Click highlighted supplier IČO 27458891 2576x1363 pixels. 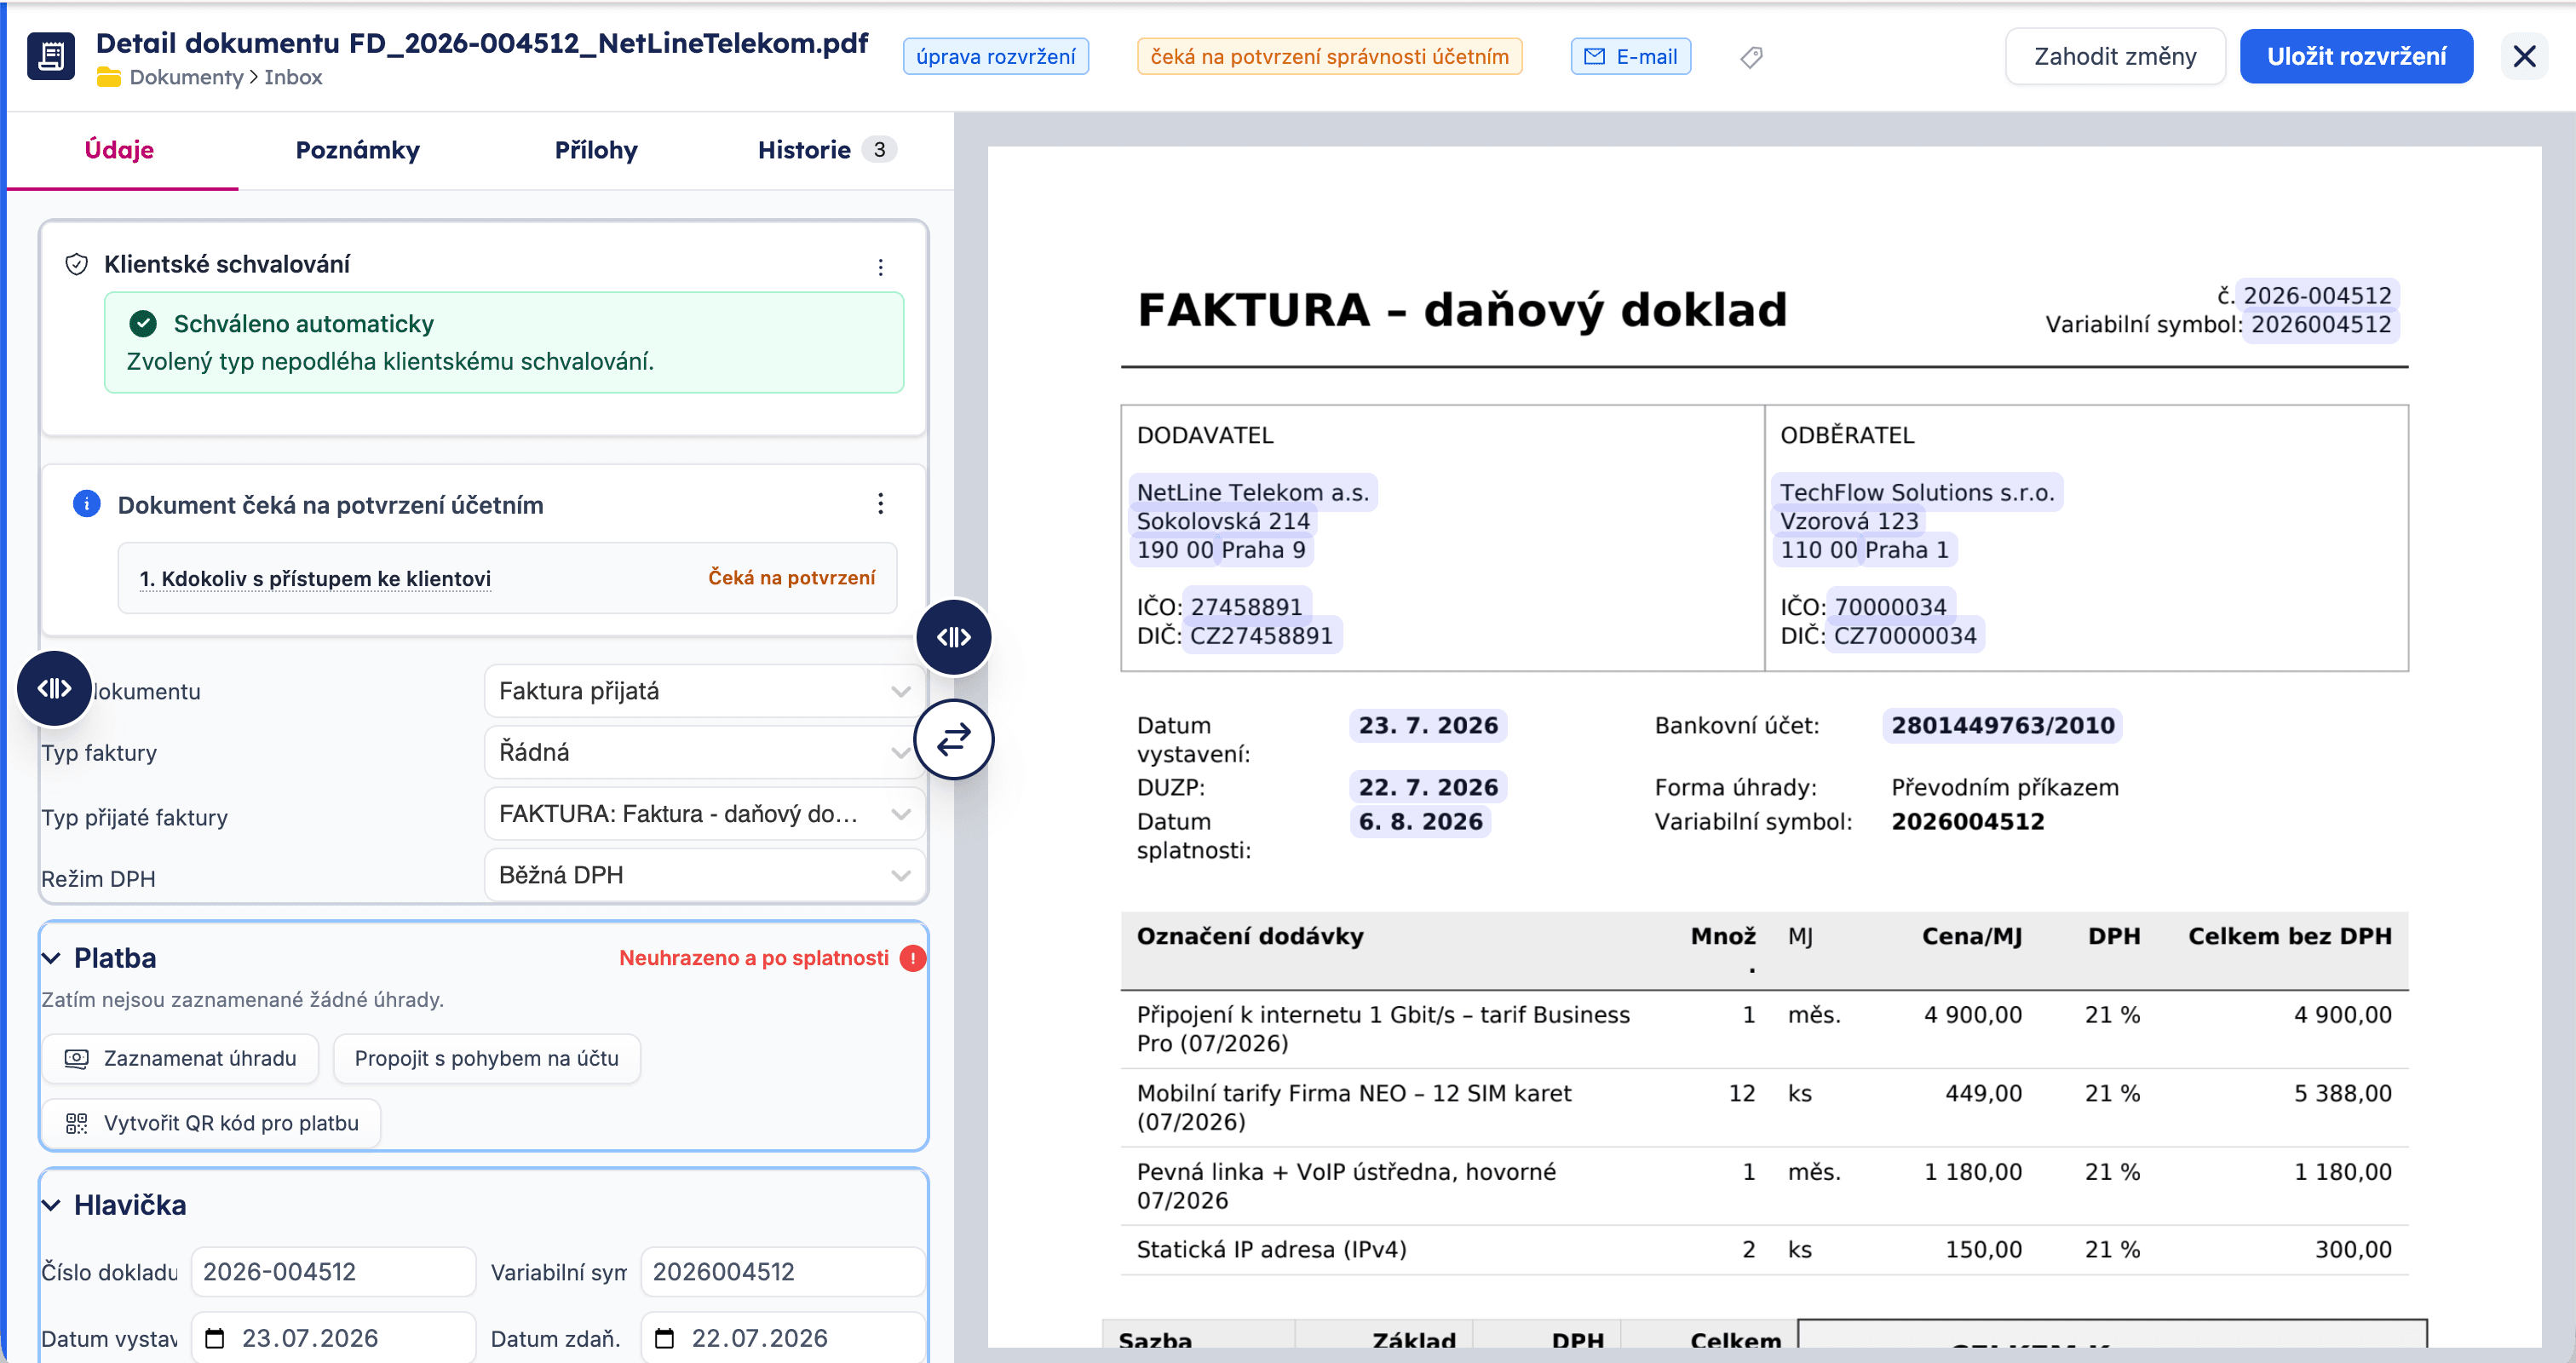(1246, 607)
